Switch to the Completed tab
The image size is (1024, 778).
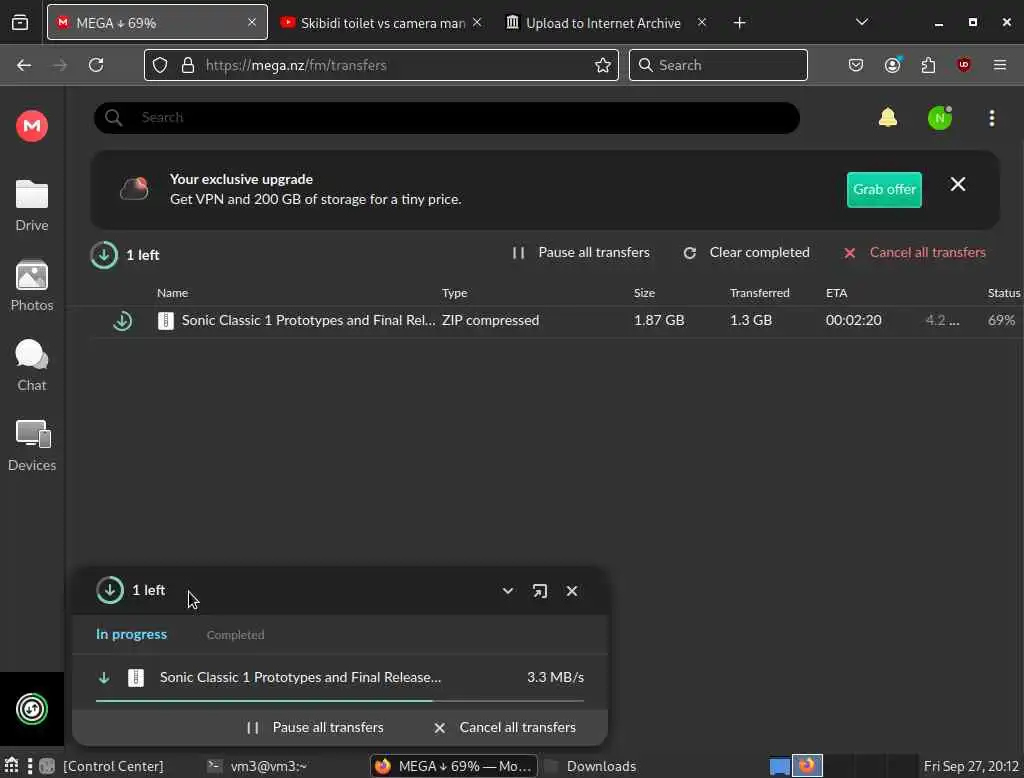click(x=235, y=635)
